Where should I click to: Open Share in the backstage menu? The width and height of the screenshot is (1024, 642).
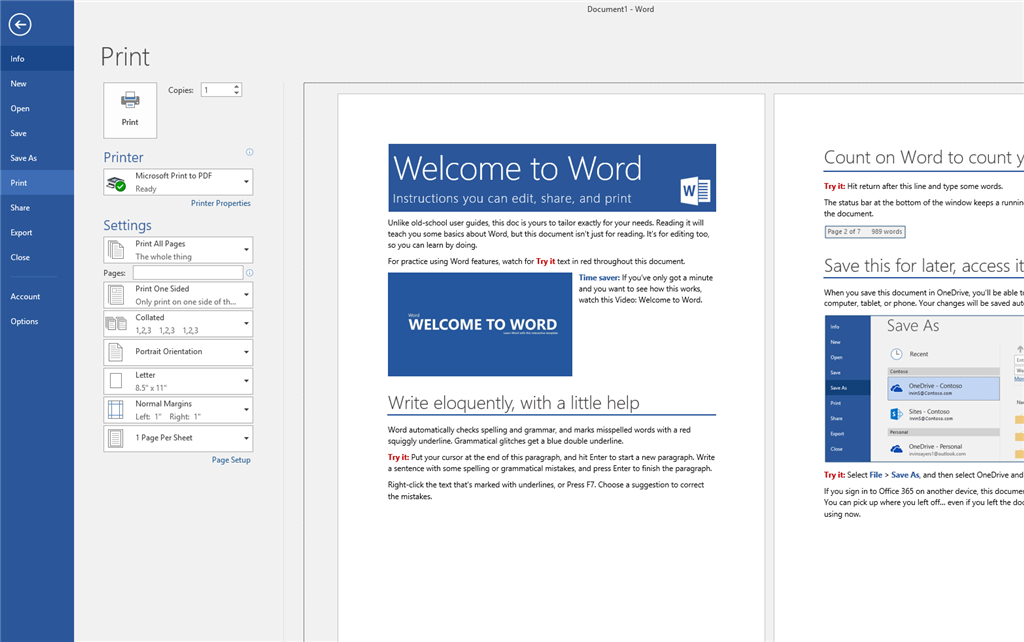pos(37,208)
